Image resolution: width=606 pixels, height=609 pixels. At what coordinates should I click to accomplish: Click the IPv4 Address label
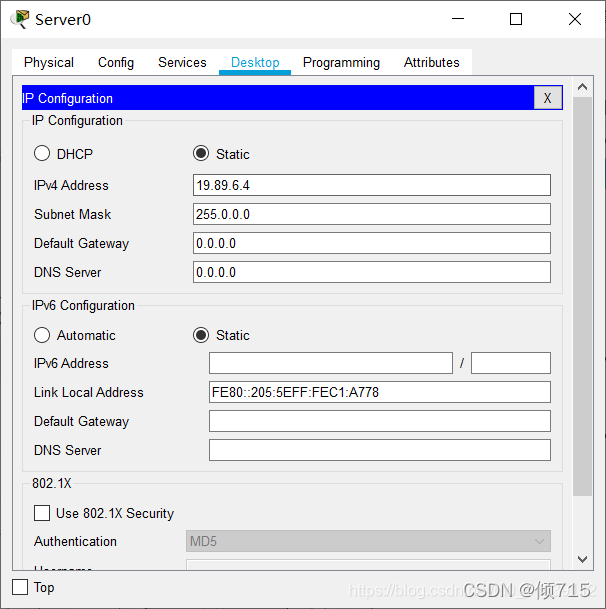[x=71, y=185]
